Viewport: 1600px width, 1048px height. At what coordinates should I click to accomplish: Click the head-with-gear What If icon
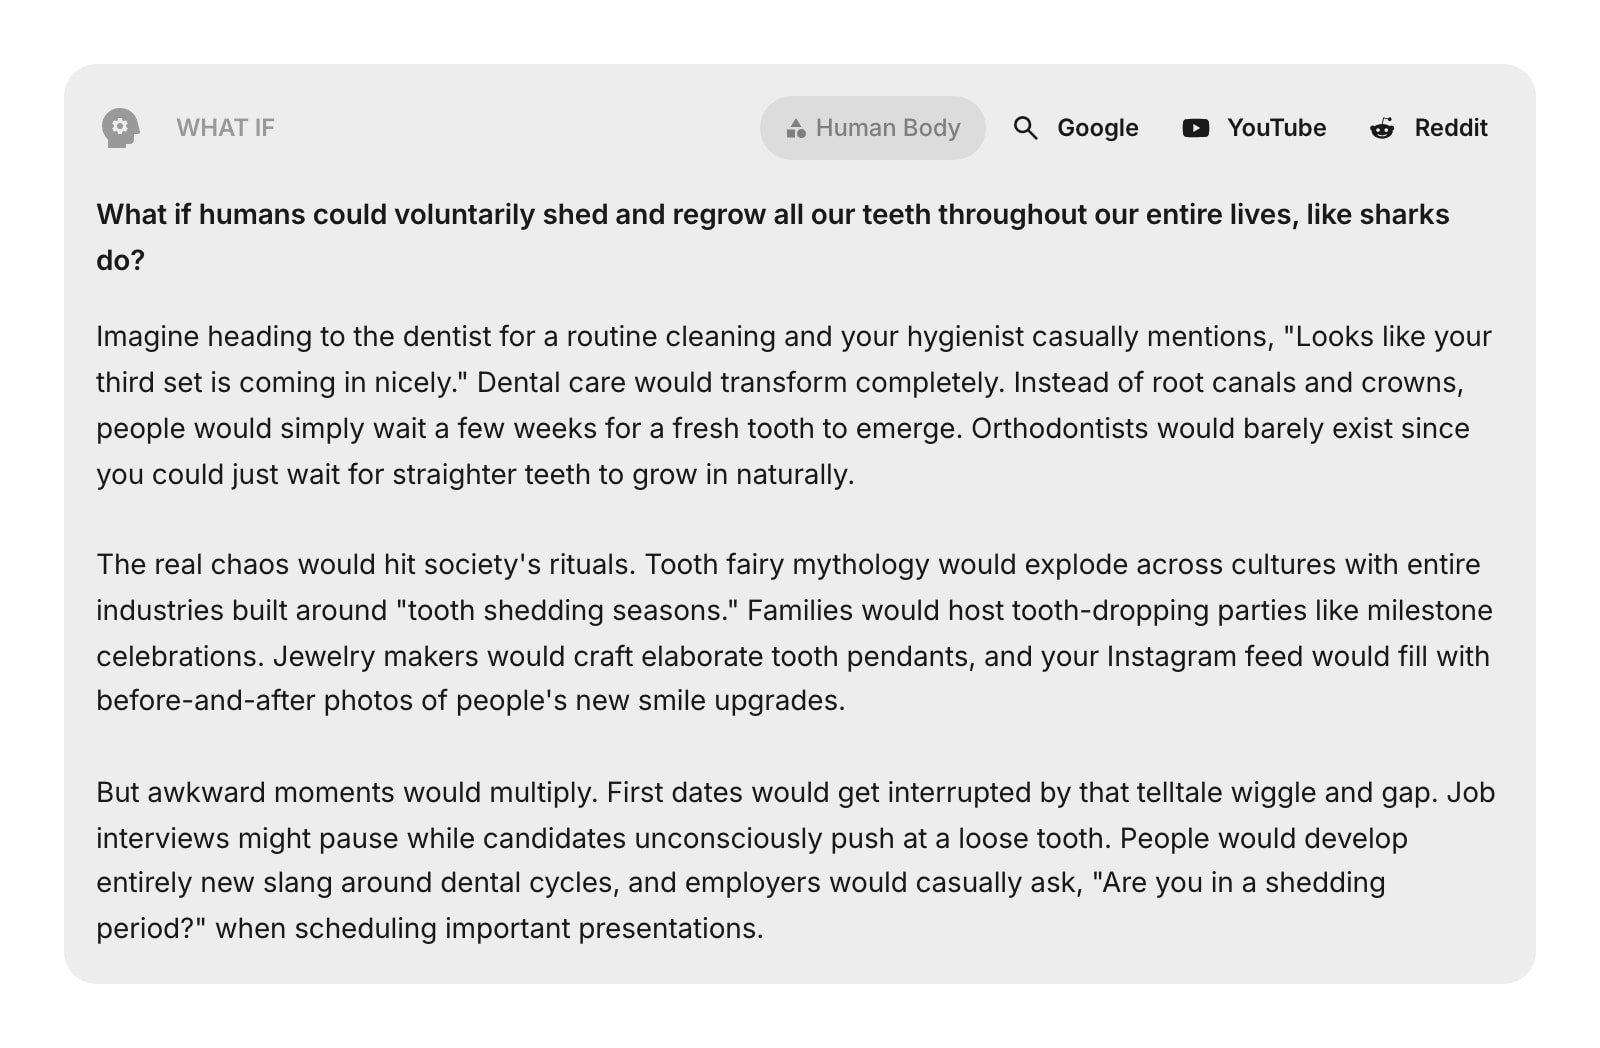120,128
